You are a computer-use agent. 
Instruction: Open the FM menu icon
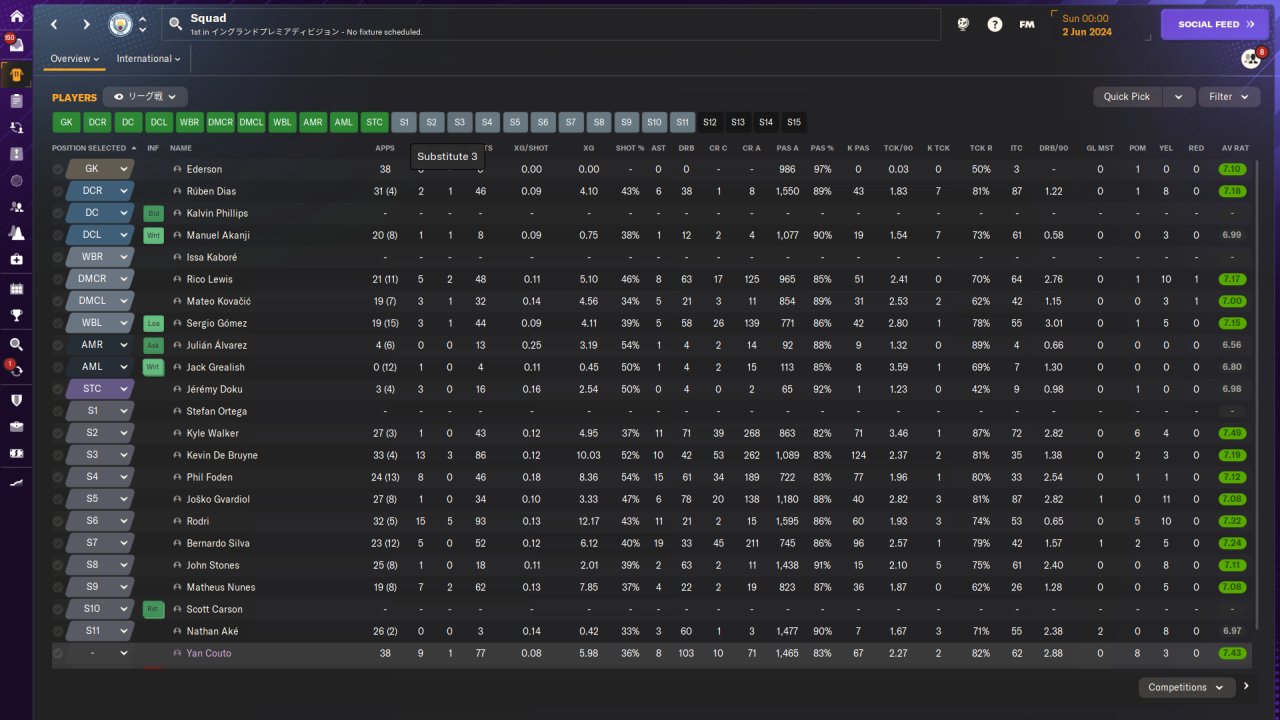pos(1027,24)
